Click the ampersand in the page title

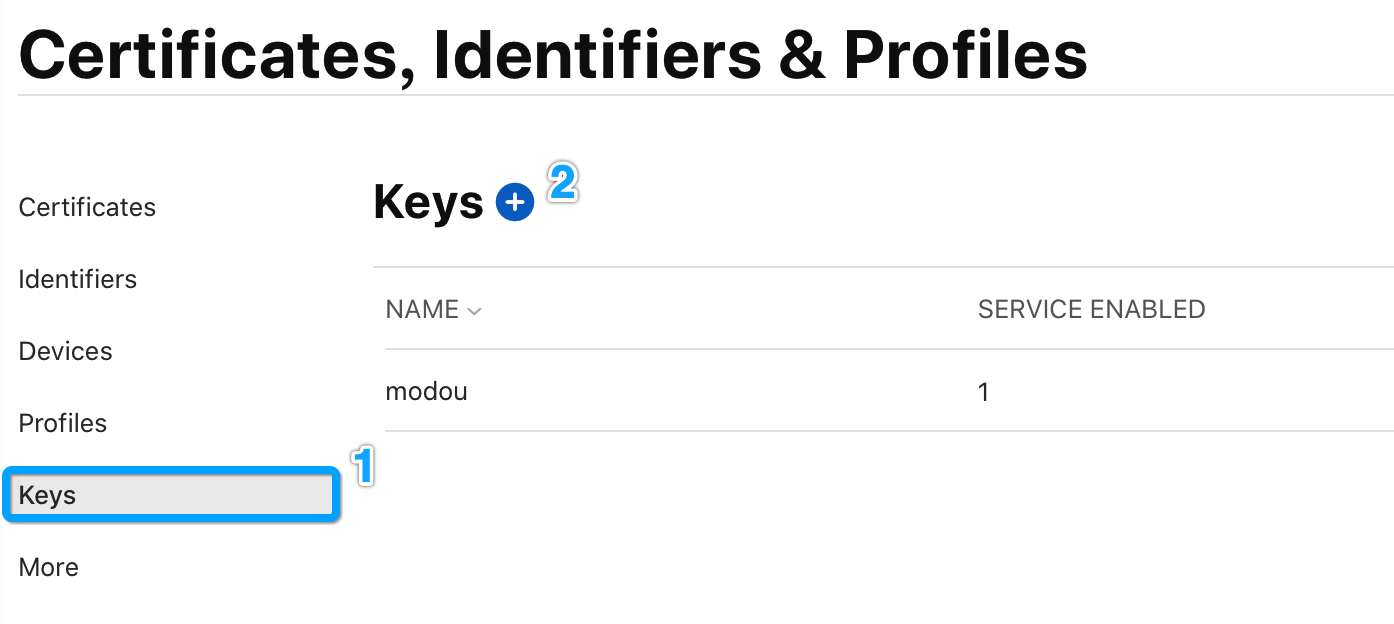tap(802, 55)
